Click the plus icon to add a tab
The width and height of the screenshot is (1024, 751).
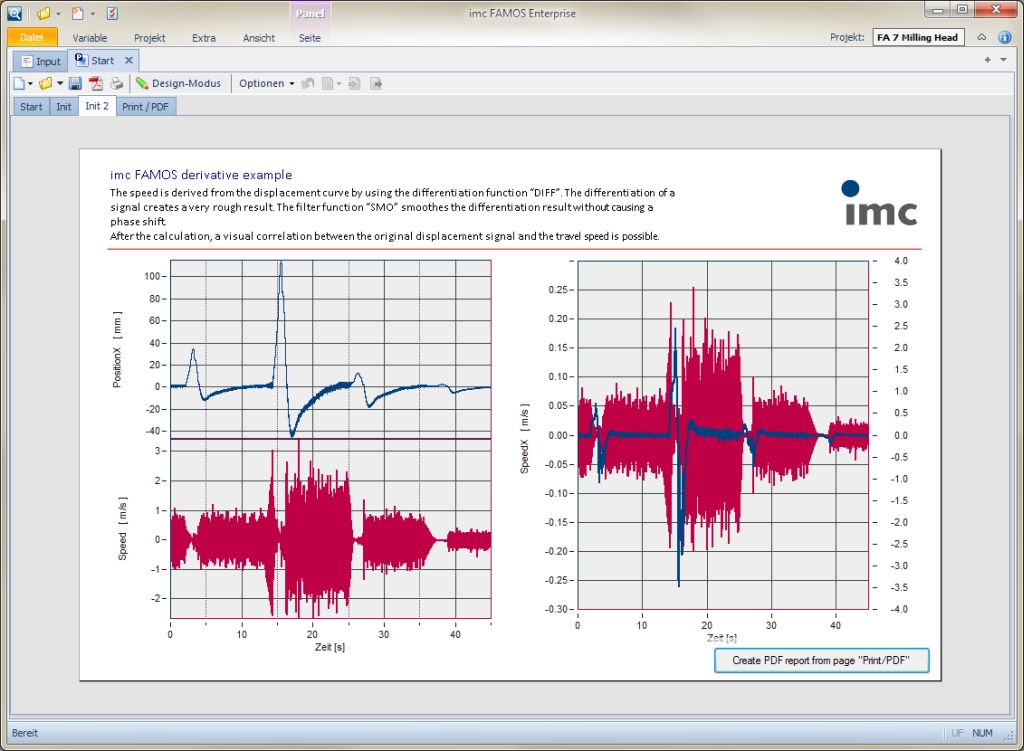[987, 60]
